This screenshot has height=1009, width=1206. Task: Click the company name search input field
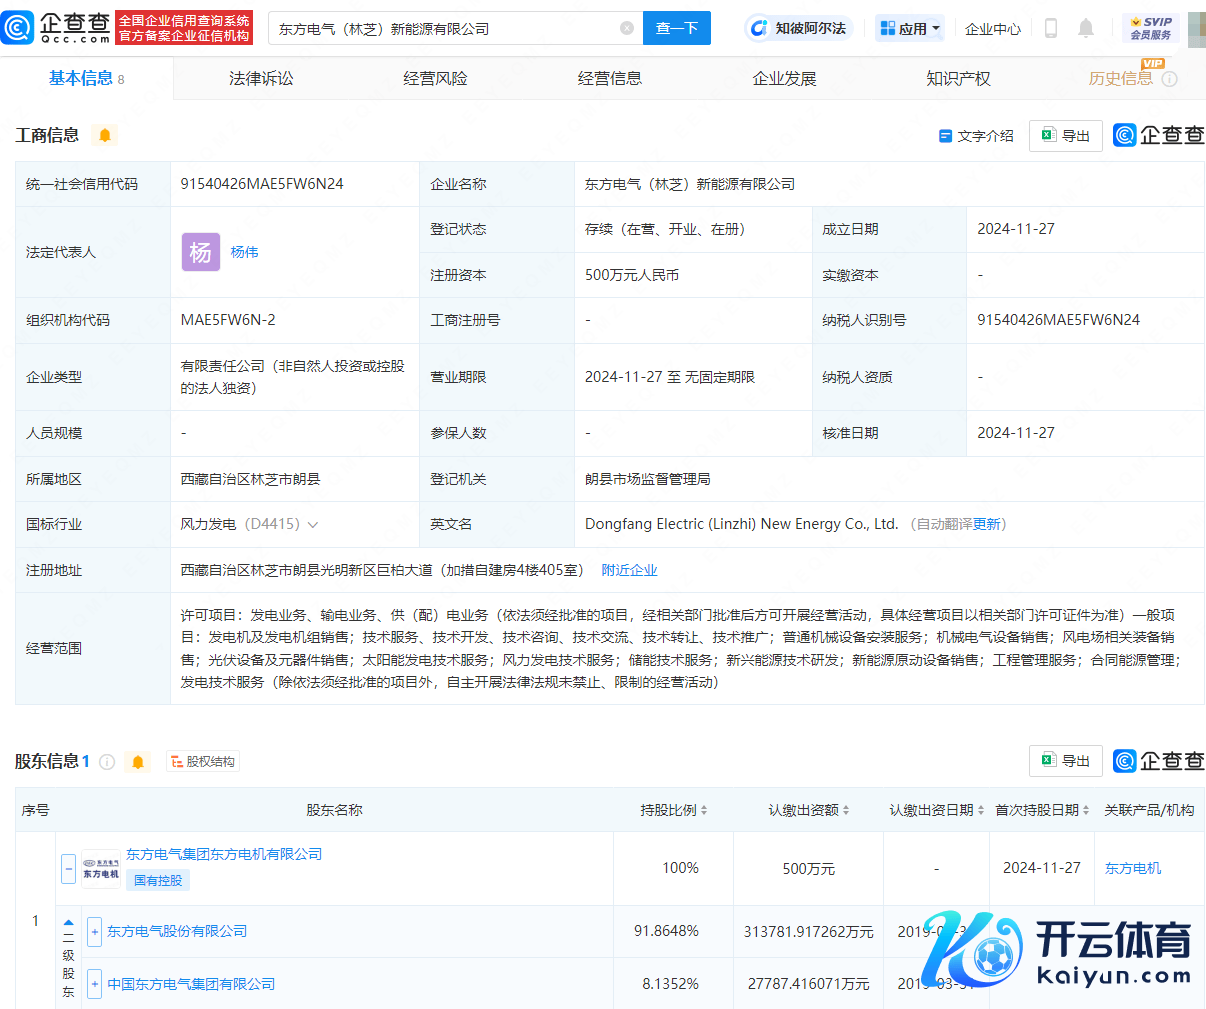[x=445, y=28]
